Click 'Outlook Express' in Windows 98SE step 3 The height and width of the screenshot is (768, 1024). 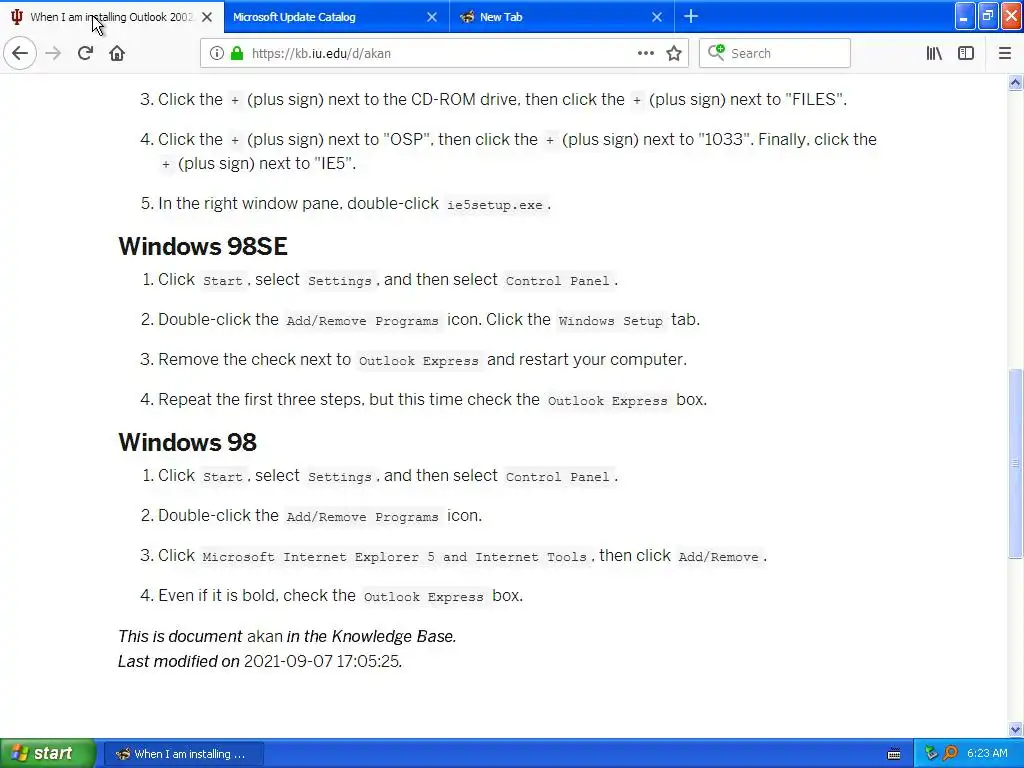click(x=419, y=361)
